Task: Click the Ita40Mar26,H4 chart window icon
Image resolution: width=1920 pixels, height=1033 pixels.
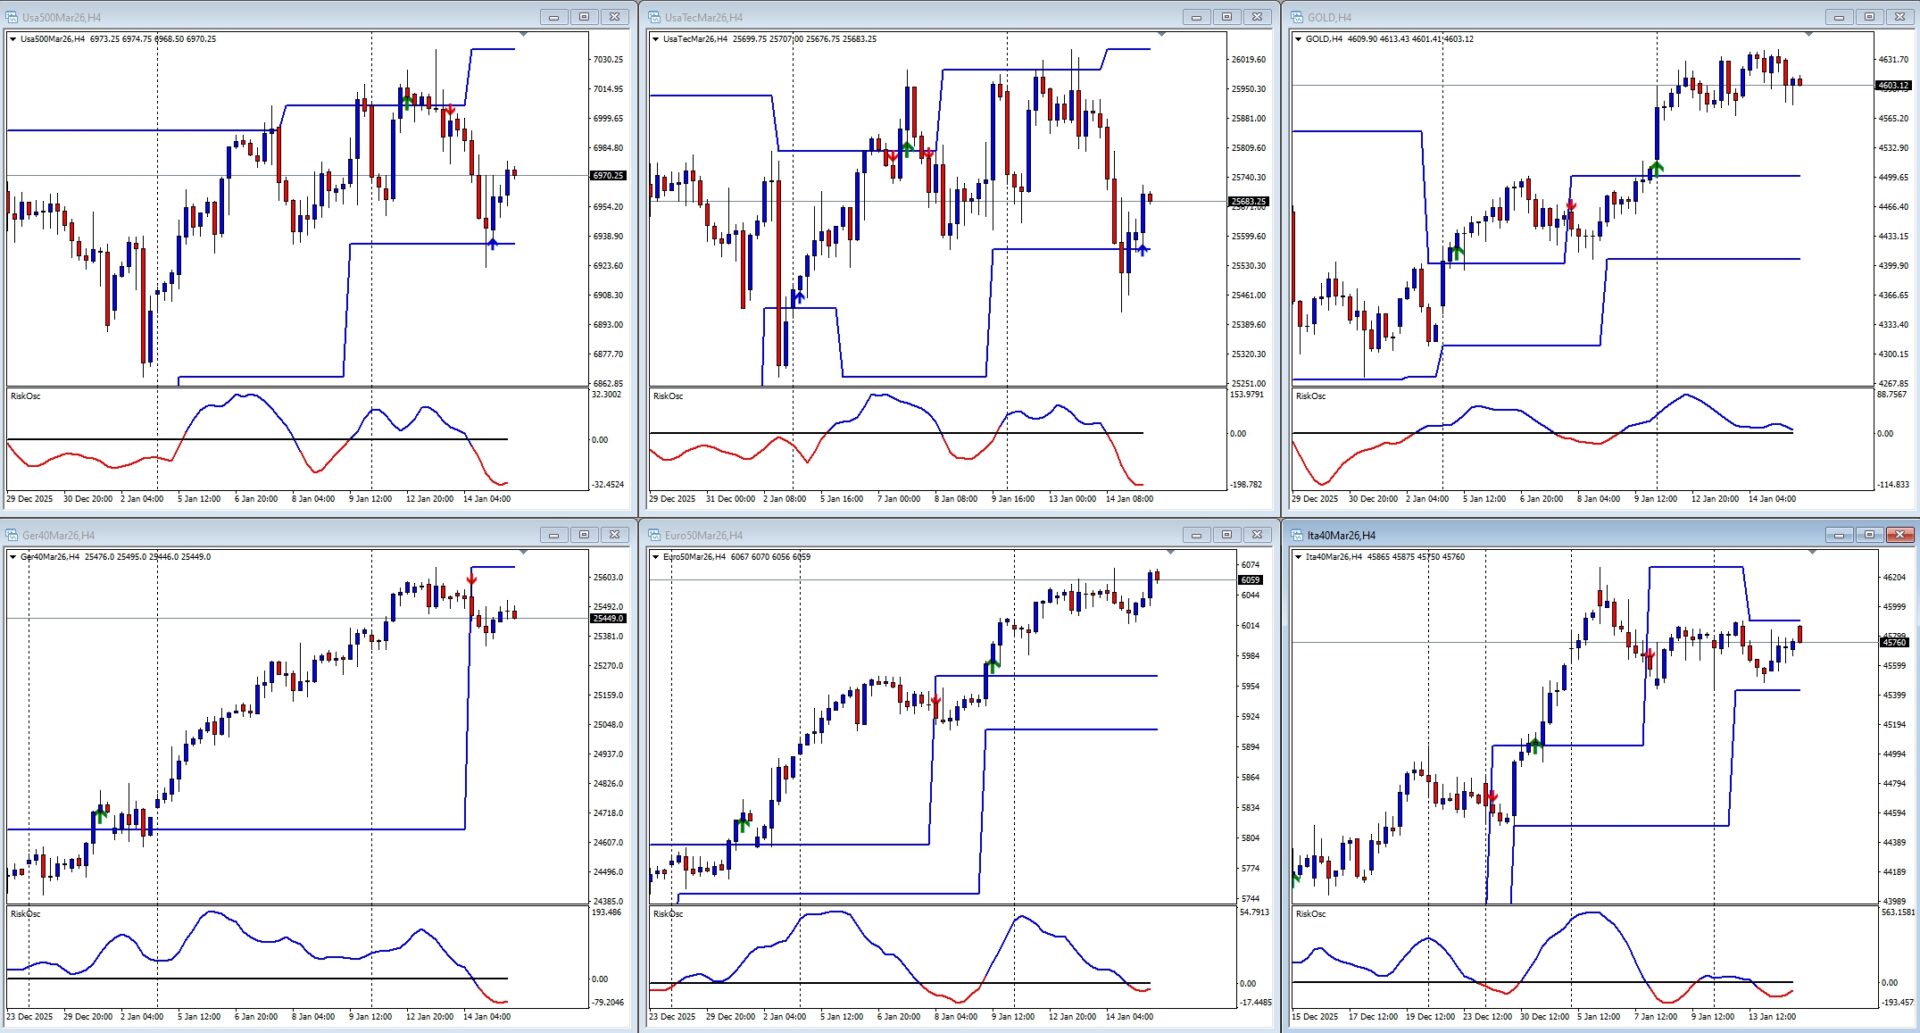Action: pos(1298,535)
